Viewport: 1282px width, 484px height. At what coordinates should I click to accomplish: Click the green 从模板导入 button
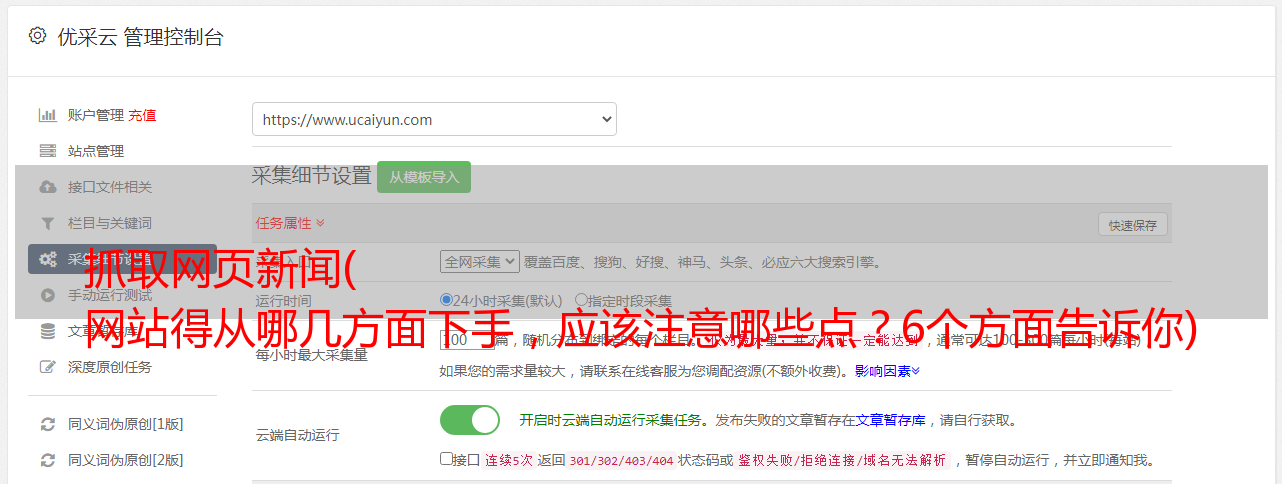point(424,177)
